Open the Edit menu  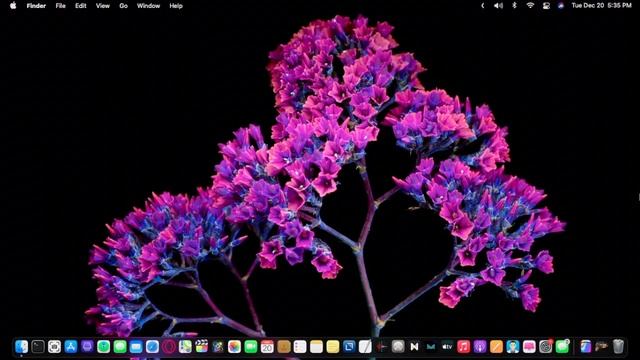pos(80,6)
